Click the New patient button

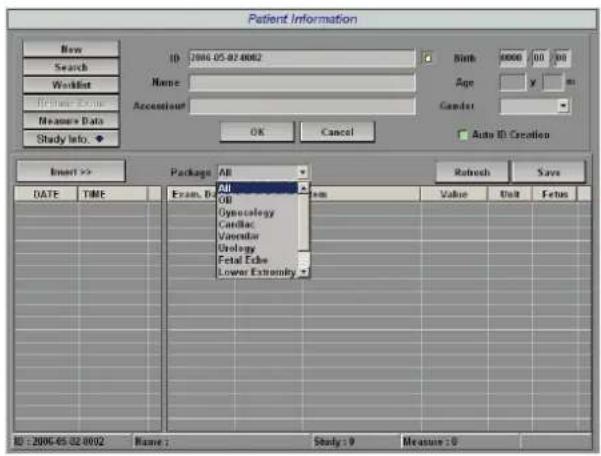point(71,49)
